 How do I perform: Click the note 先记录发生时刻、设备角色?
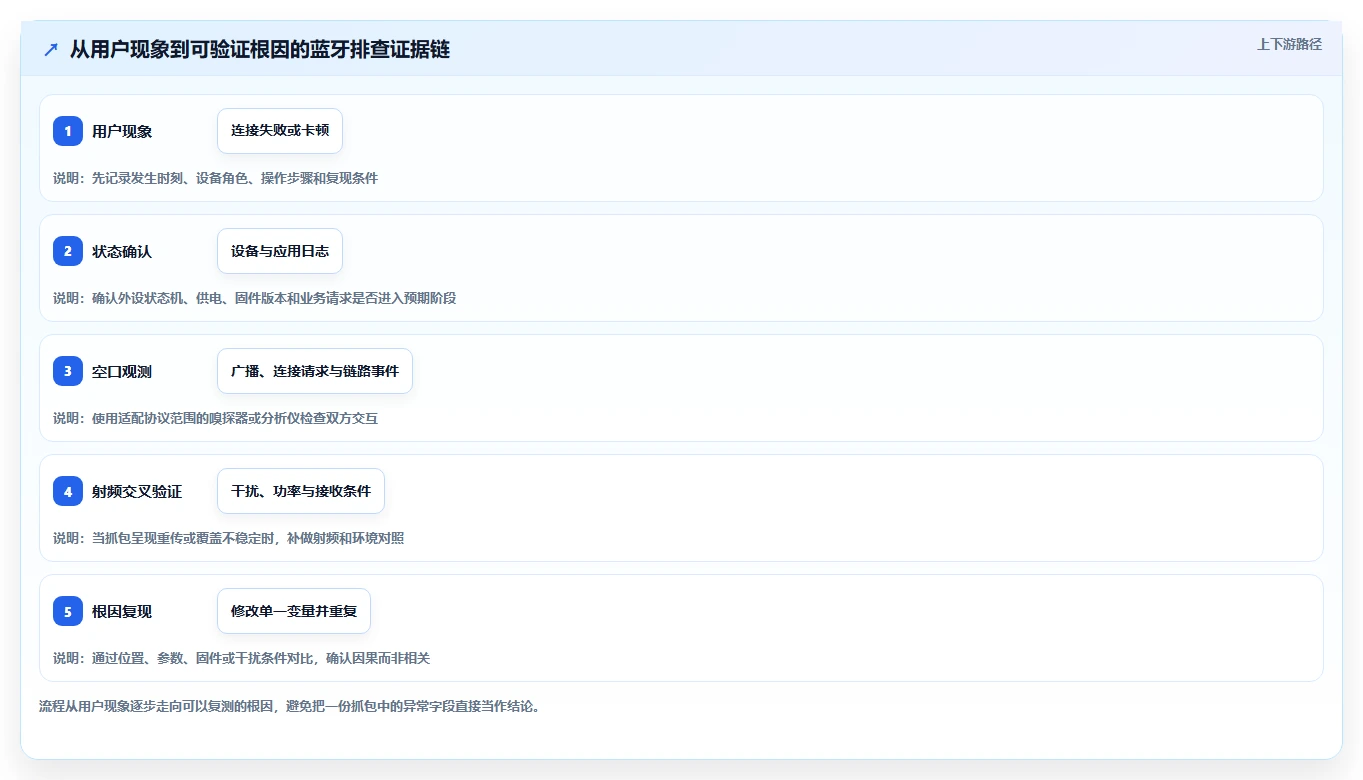216,178
